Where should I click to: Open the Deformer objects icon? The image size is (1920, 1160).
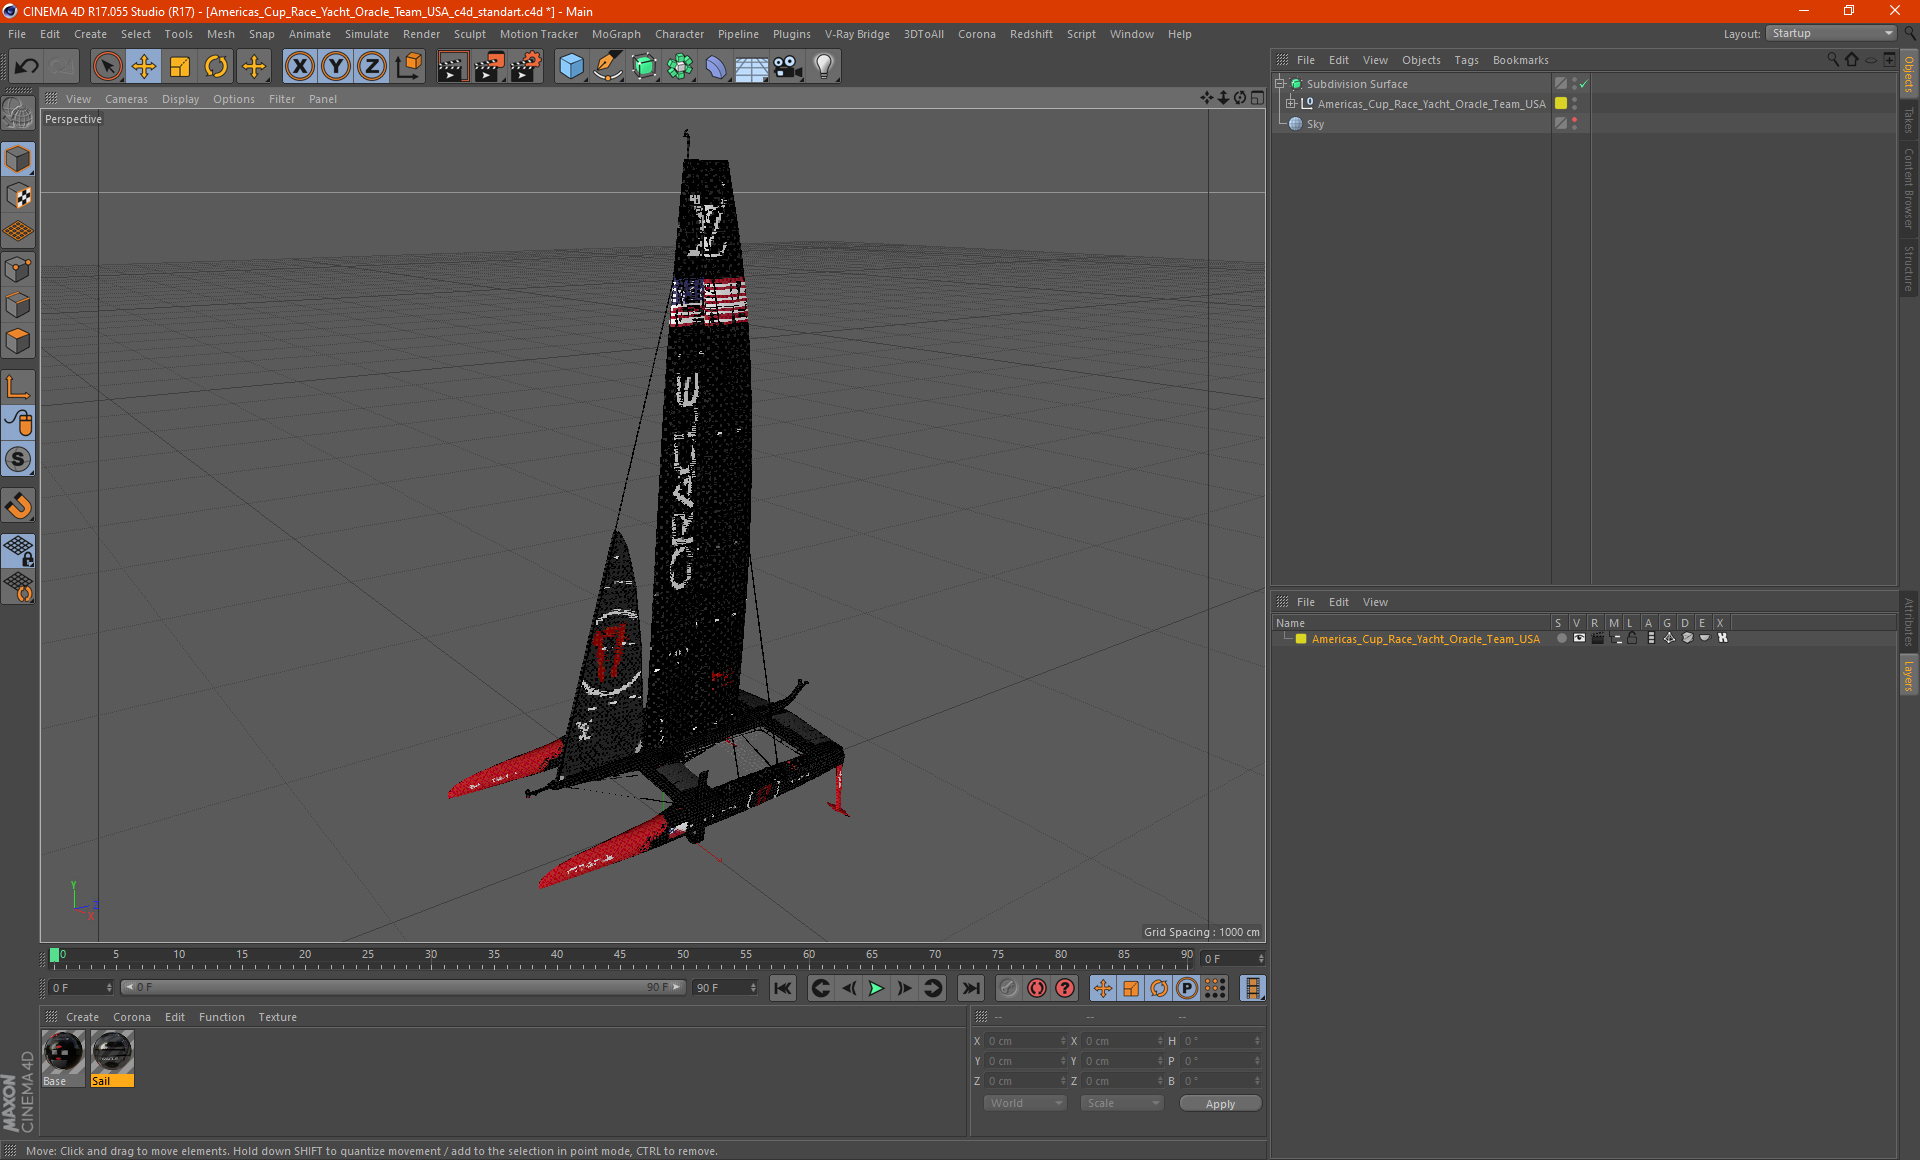click(716, 67)
